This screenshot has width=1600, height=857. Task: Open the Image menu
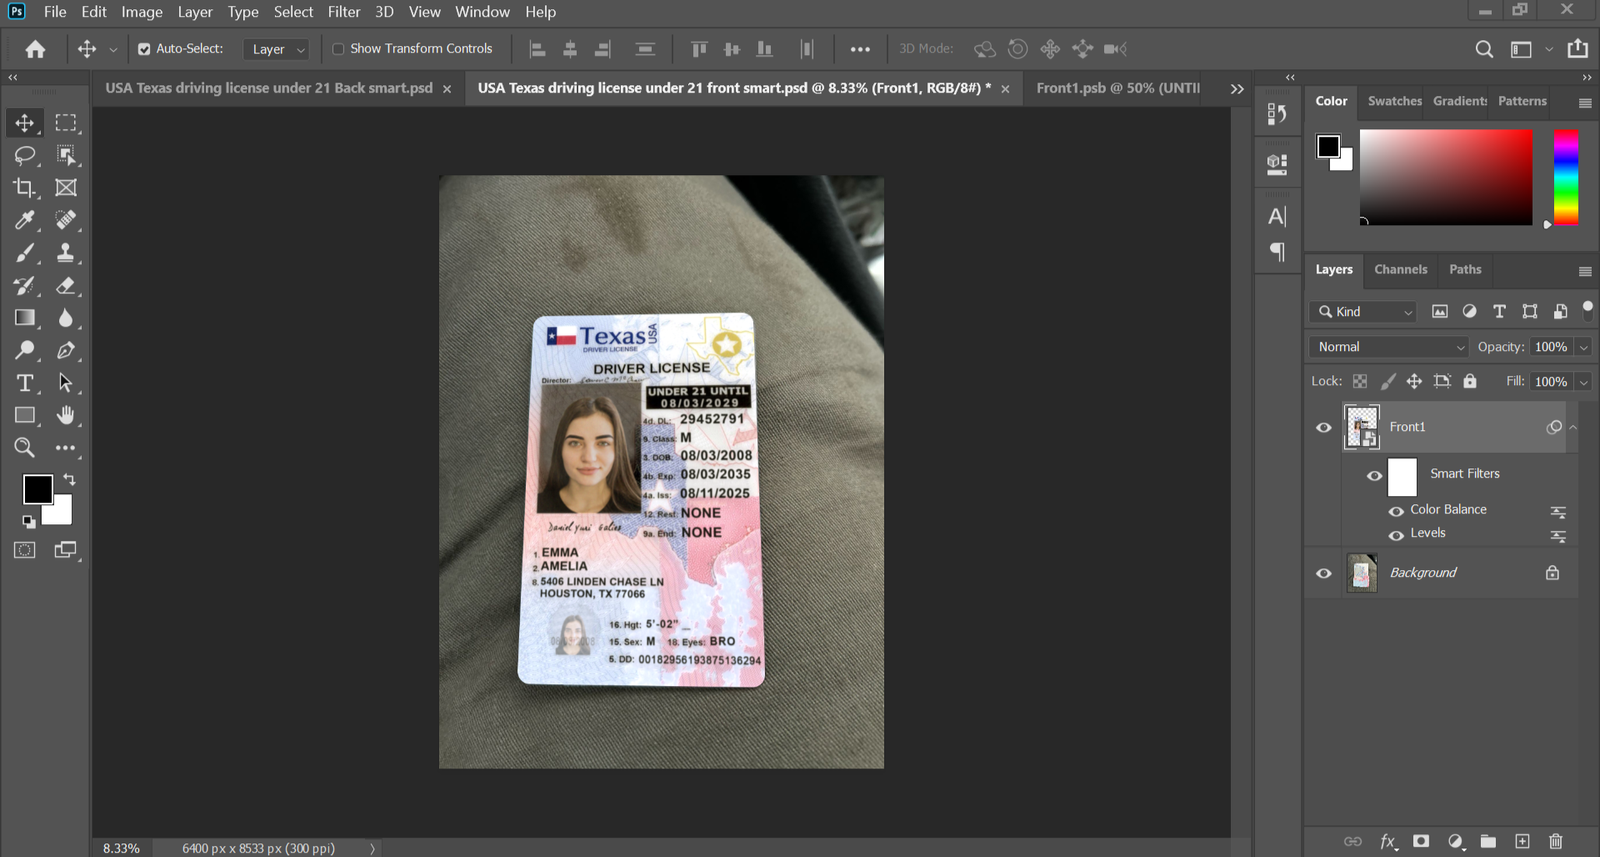142,12
